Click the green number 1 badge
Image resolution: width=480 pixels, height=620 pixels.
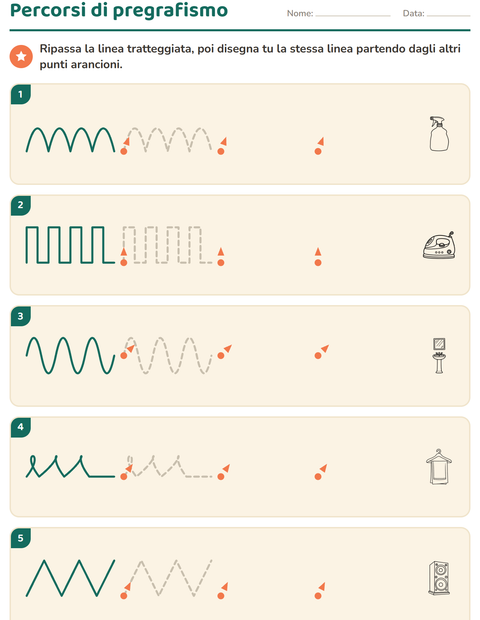tap(21, 94)
